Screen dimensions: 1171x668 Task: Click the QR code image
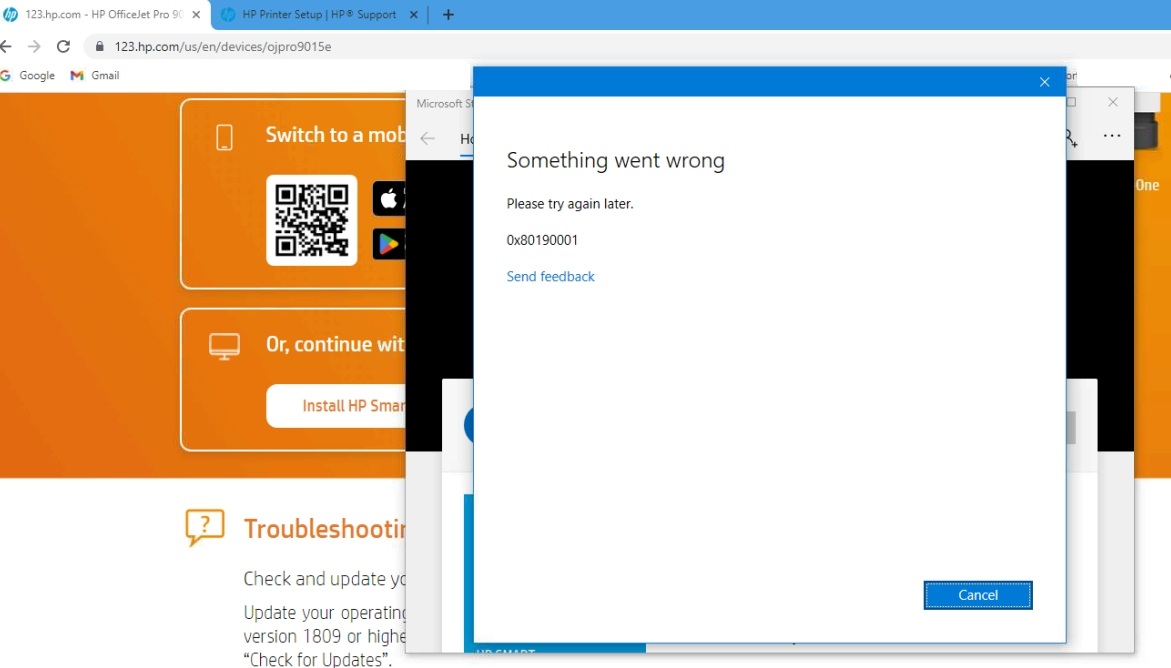click(x=311, y=220)
